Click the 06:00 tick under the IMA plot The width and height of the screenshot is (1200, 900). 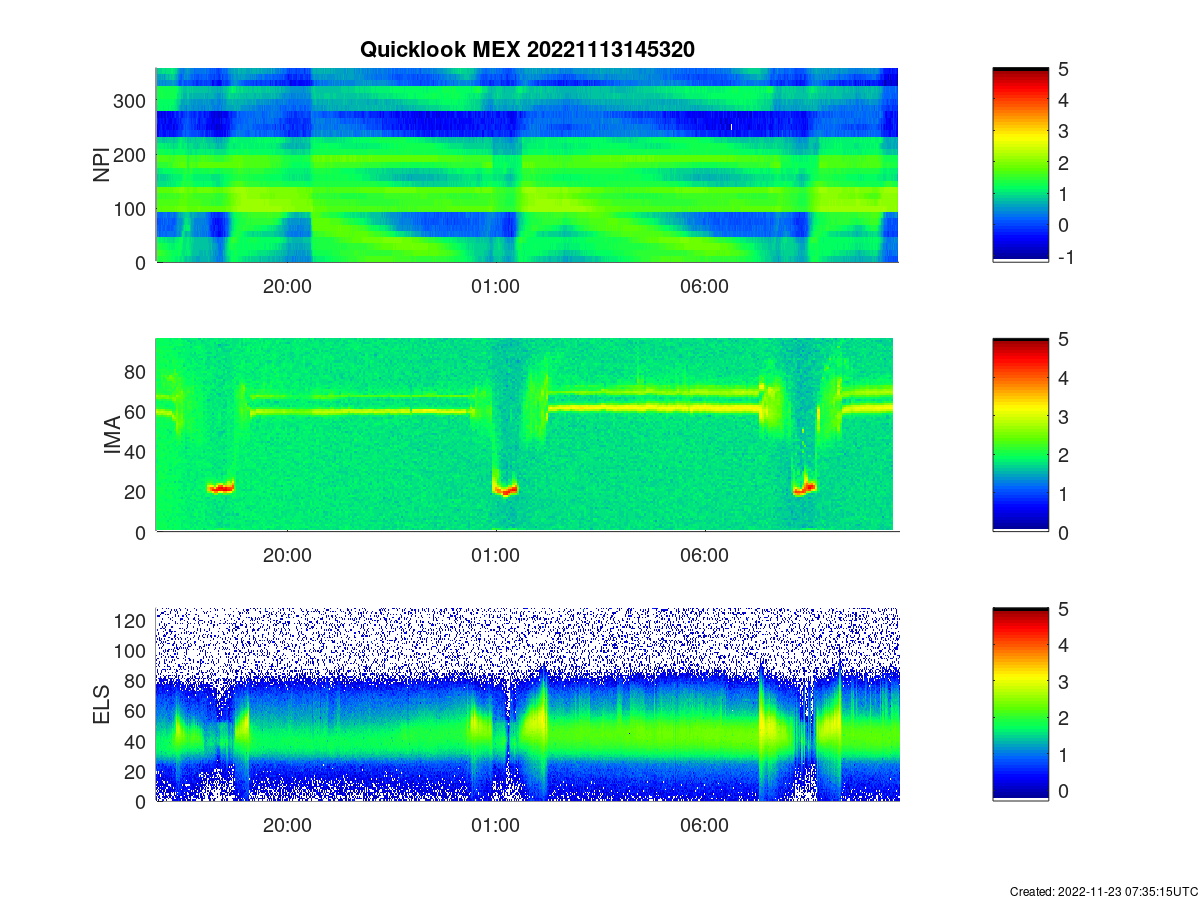coord(704,556)
